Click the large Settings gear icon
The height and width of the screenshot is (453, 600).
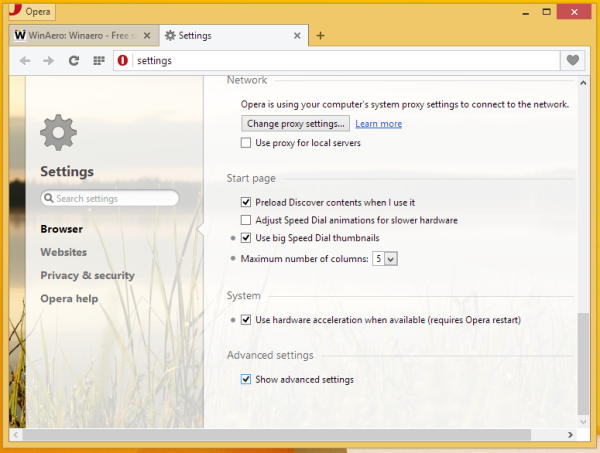58,132
